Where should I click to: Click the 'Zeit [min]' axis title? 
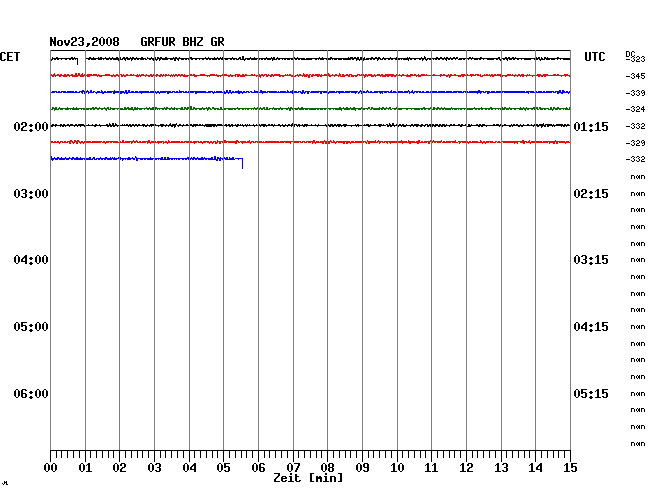click(x=308, y=478)
